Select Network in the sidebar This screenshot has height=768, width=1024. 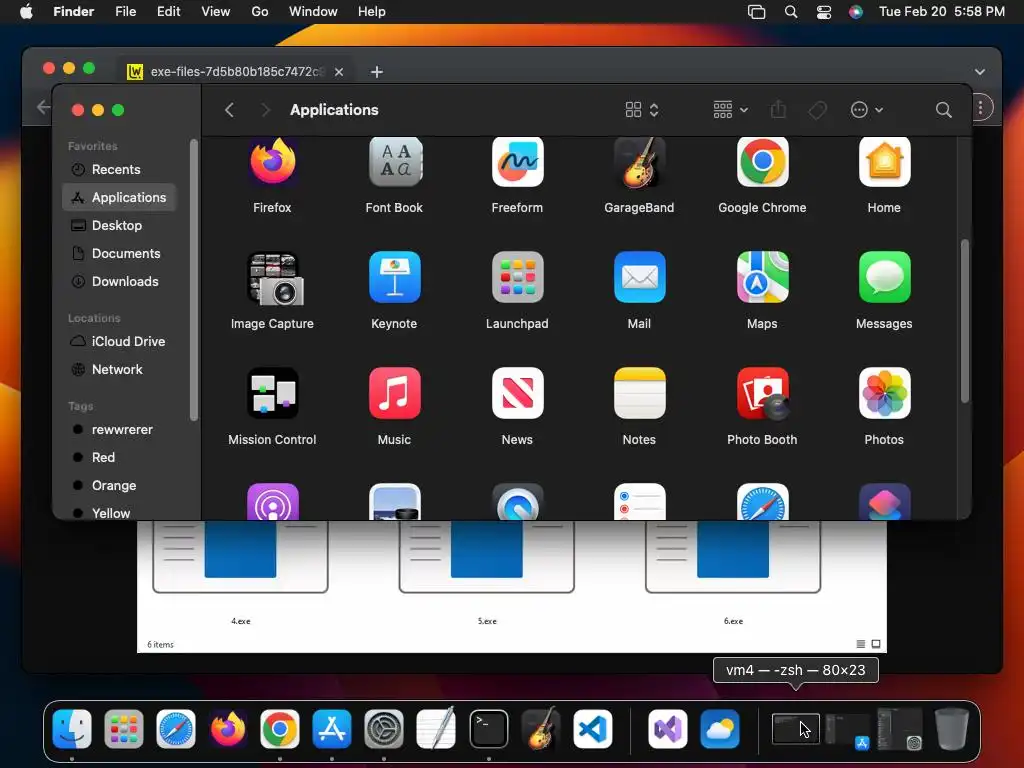pyautogui.click(x=120, y=370)
